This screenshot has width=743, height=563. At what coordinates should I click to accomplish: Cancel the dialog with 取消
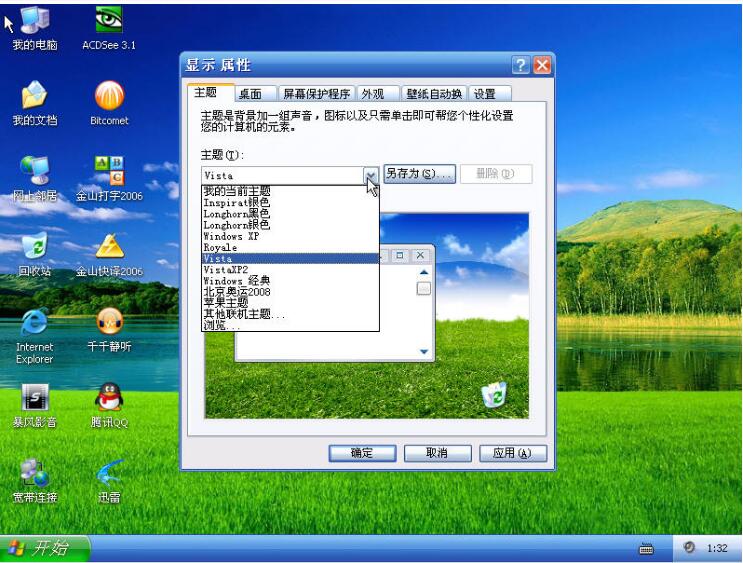(x=437, y=454)
